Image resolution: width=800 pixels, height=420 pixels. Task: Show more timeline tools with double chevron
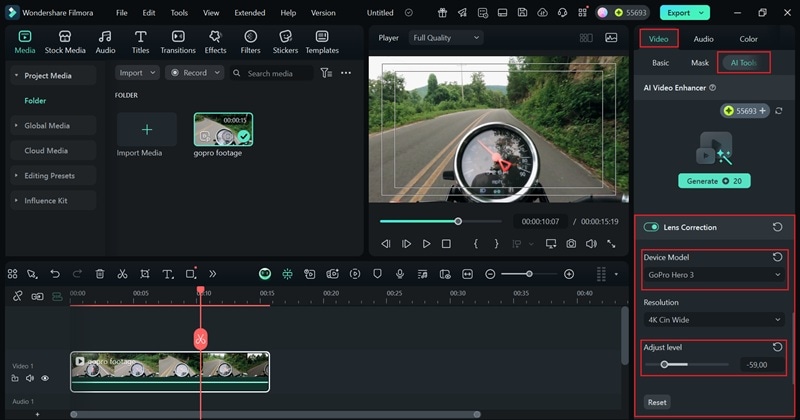pos(212,274)
